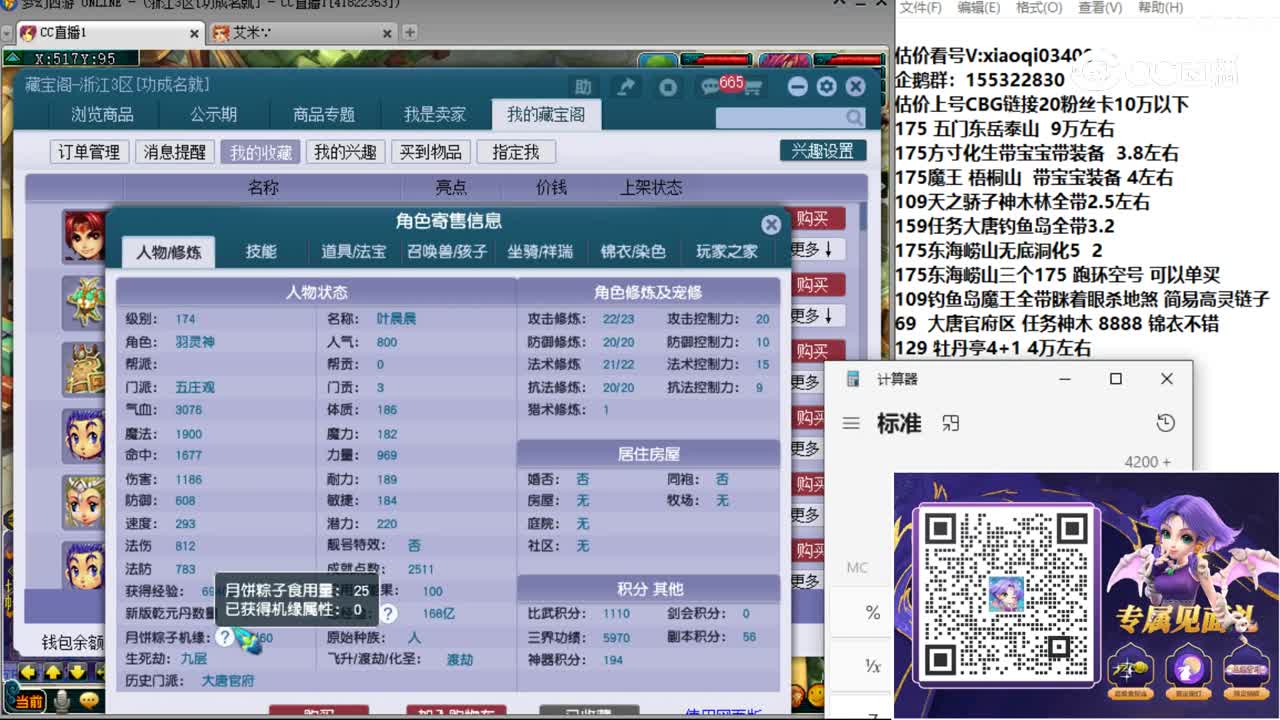This screenshot has height=720, width=1280.
Task: Click the 当前 channel badge icon
Action: tap(30, 702)
